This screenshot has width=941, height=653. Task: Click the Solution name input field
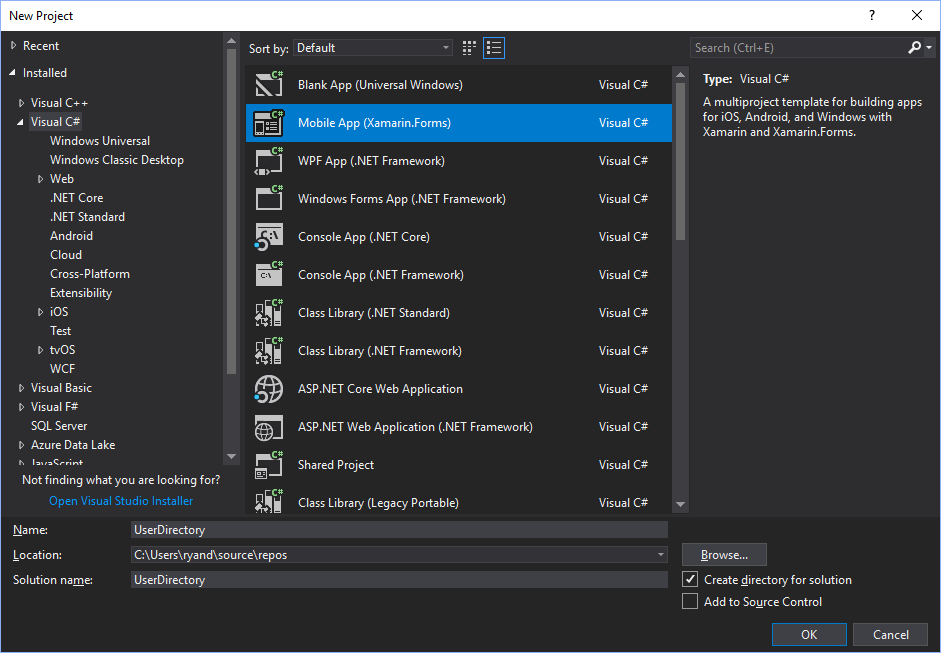tap(399, 580)
